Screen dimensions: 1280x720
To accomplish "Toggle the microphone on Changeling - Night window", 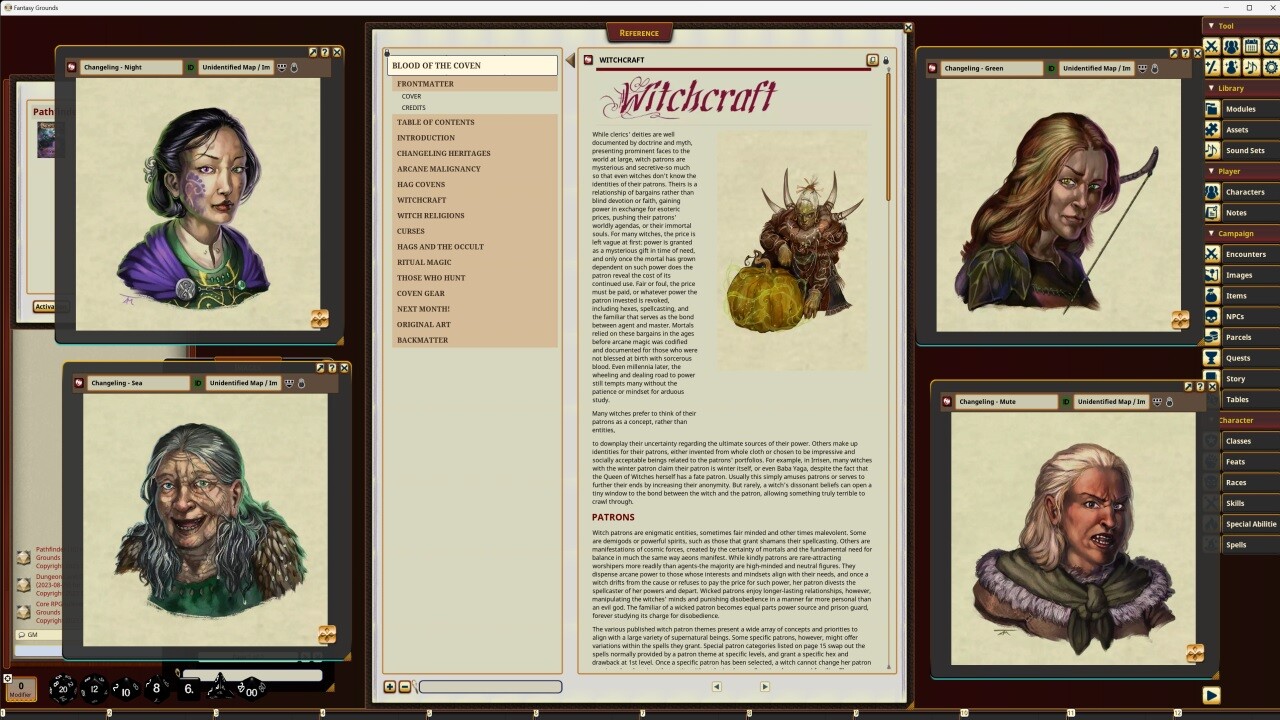I will coord(296,67).
